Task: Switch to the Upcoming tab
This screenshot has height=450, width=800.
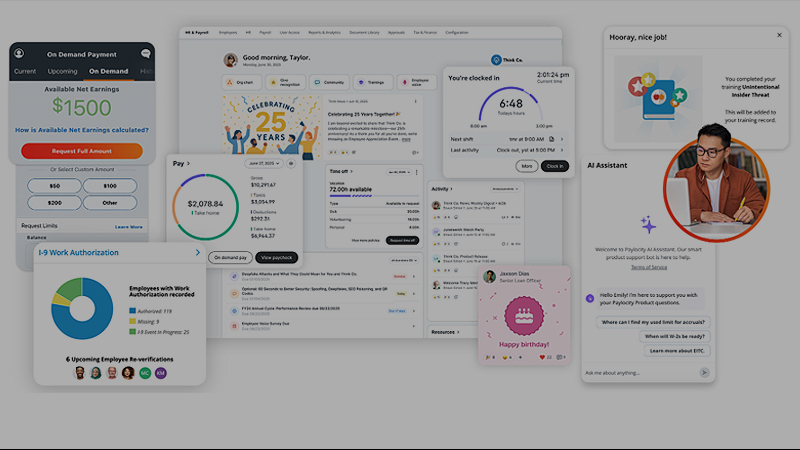Action: pyautogui.click(x=62, y=72)
